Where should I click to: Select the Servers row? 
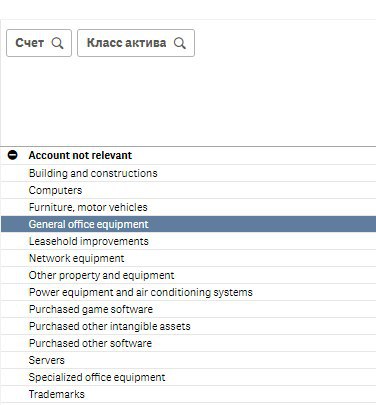pyautogui.click(x=188, y=360)
